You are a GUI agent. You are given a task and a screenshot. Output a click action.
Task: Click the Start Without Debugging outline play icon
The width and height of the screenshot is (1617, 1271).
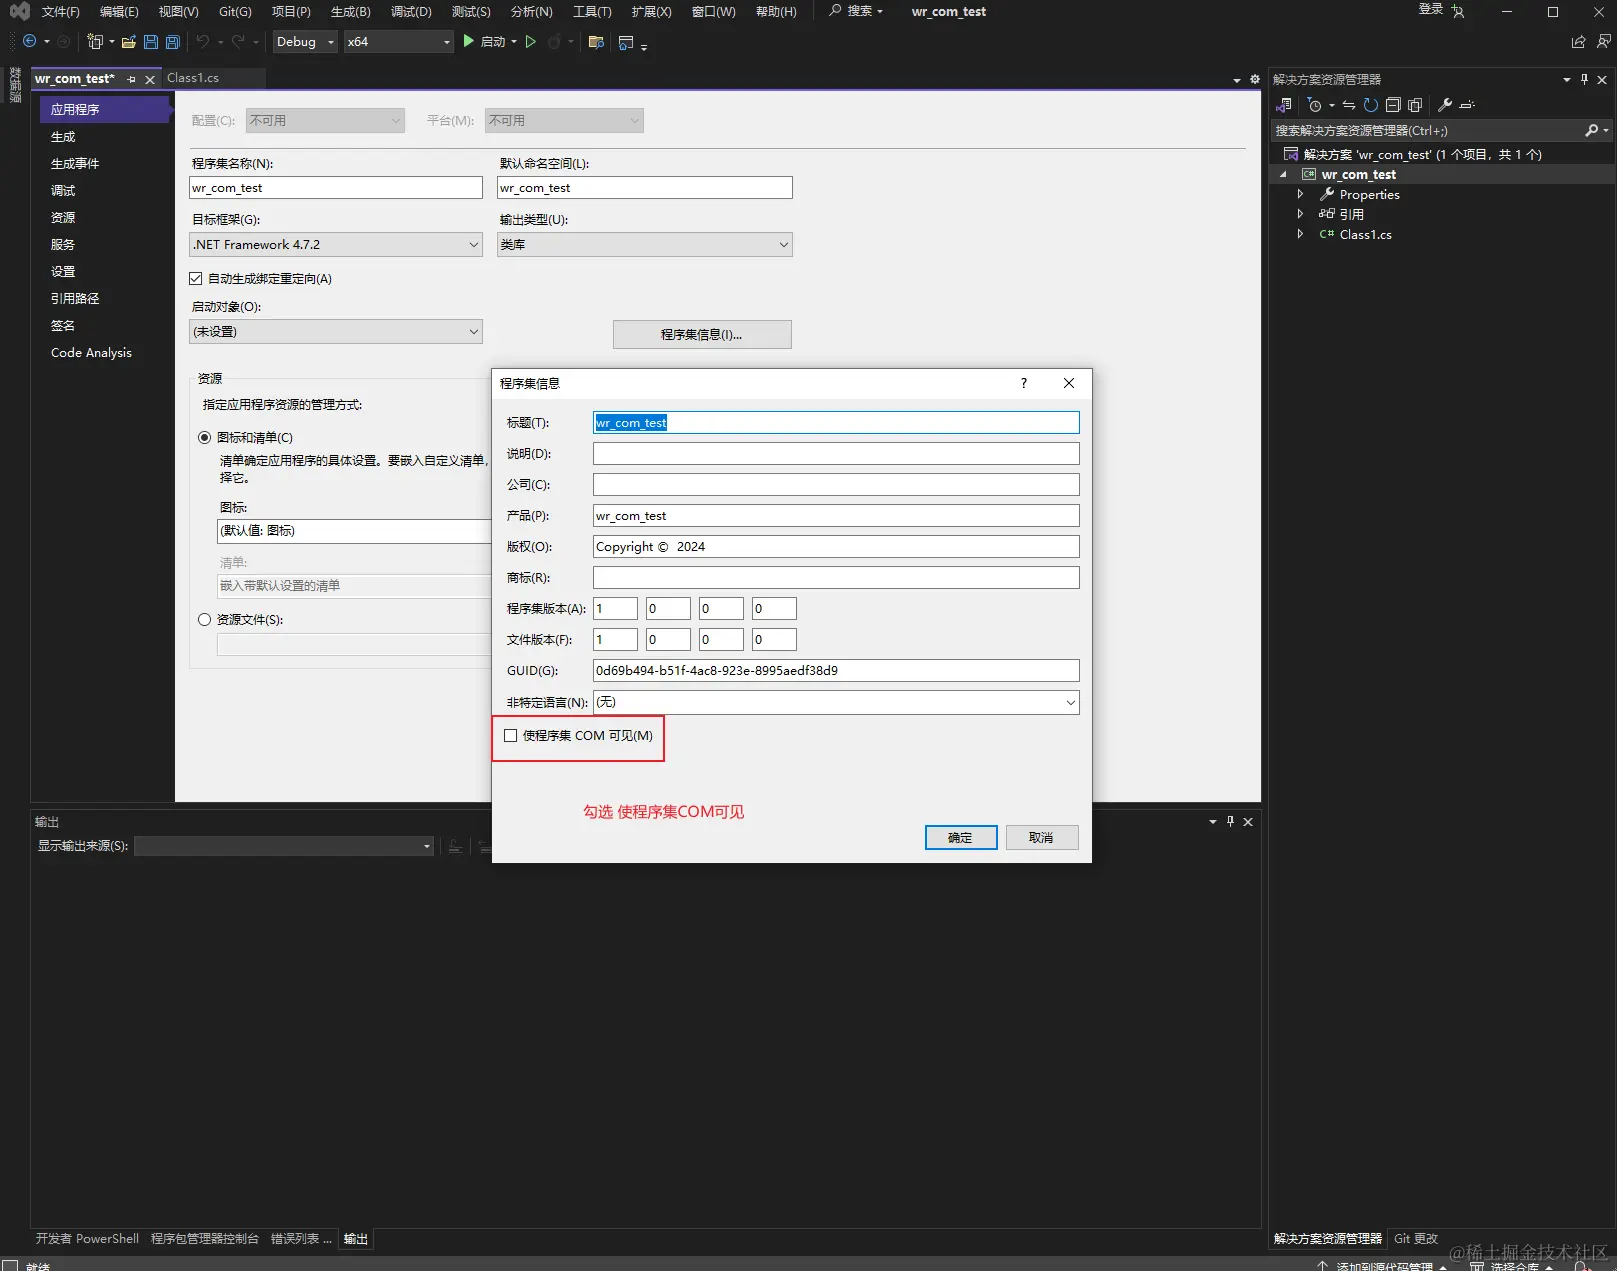[x=531, y=41]
